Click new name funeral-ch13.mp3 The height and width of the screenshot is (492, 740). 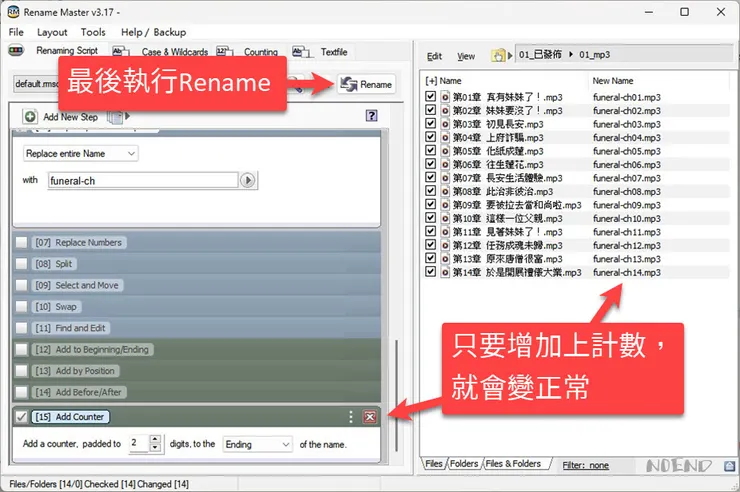(x=626, y=259)
